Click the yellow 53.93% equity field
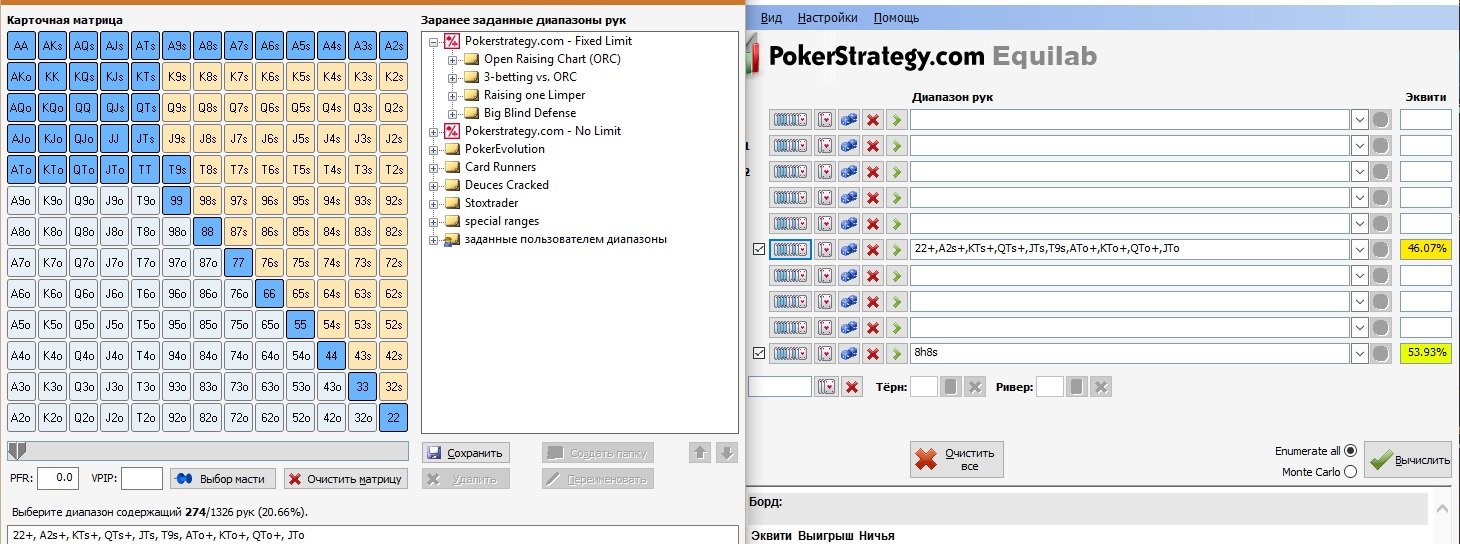Viewport: 1460px width, 544px height. pyautogui.click(x=1425, y=353)
